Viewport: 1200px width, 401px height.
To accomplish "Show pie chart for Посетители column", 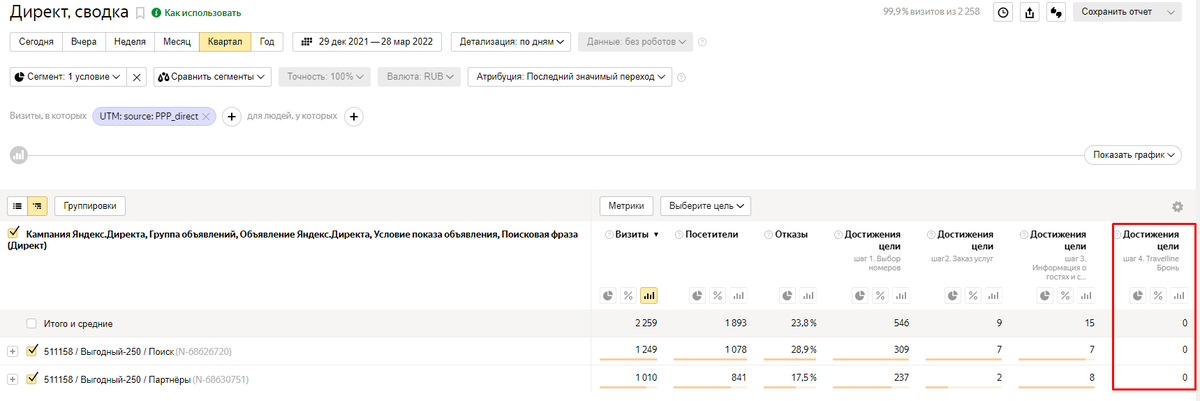I will (x=699, y=295).
